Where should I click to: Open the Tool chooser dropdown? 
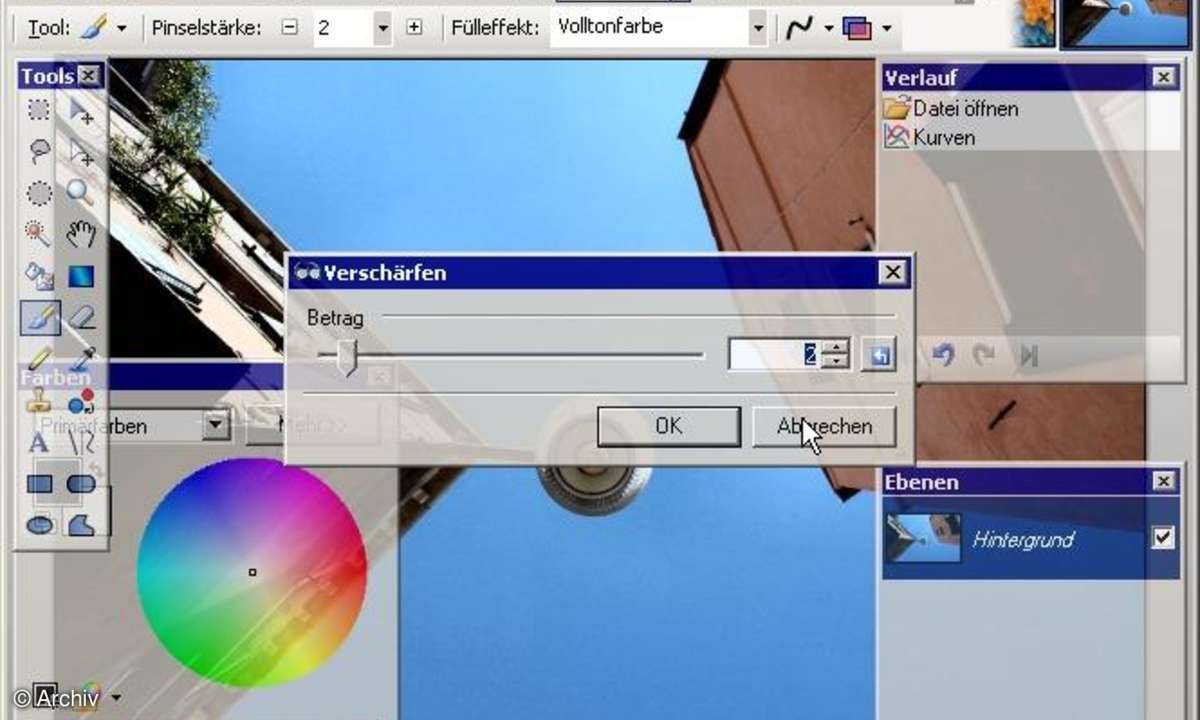122,28
